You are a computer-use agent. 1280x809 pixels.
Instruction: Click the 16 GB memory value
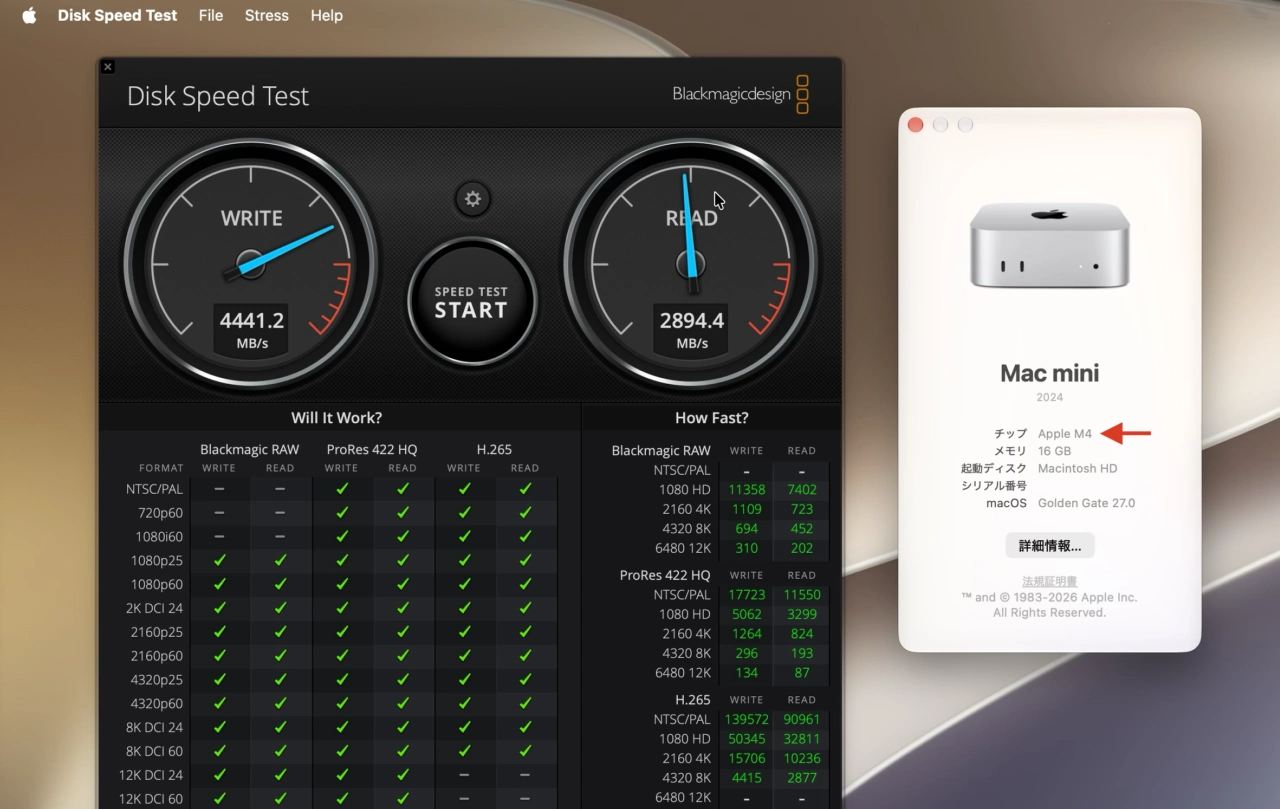click(1054, 451)
